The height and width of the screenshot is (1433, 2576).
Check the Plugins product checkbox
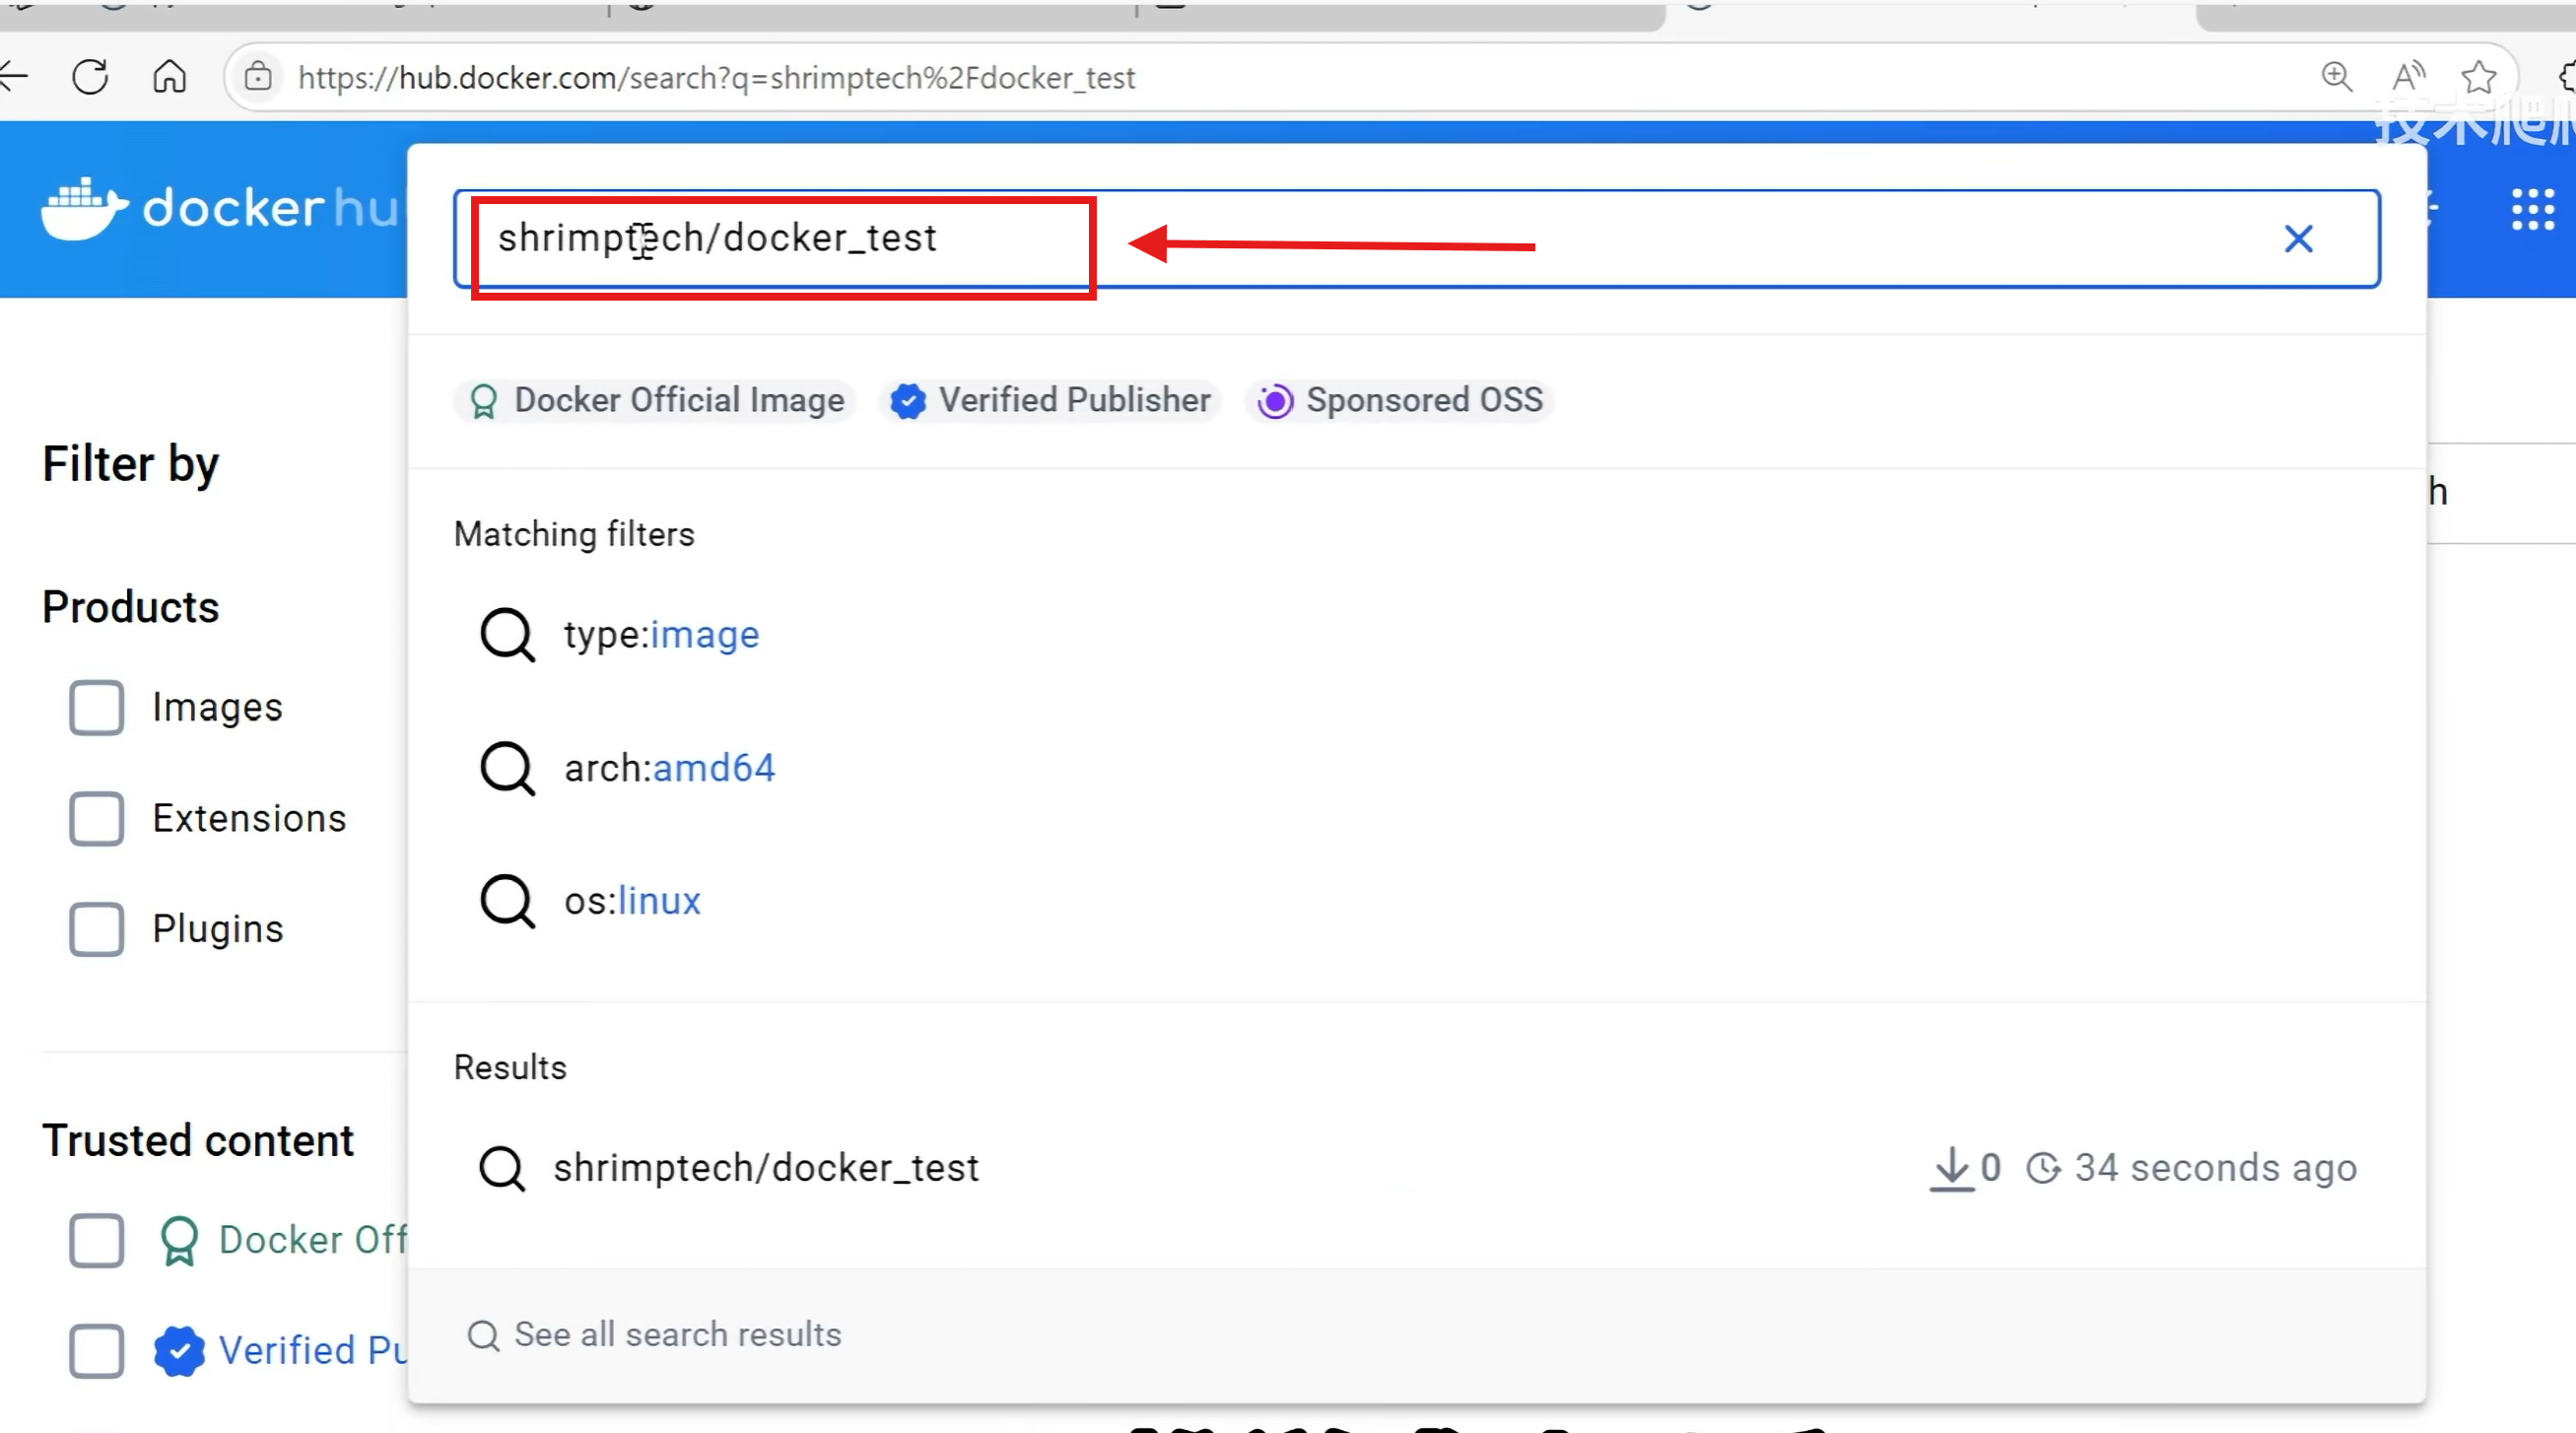pyautogui.click(x=97, y=930)
